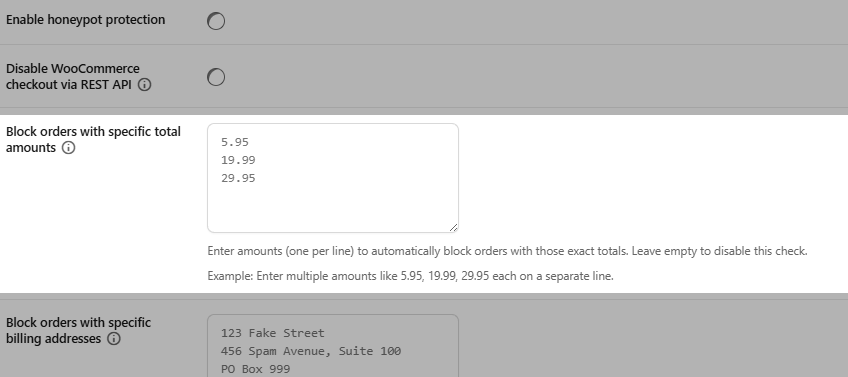
Task: Click 'Block orders with specific billing addresses' label
Action: click(78, 330)
